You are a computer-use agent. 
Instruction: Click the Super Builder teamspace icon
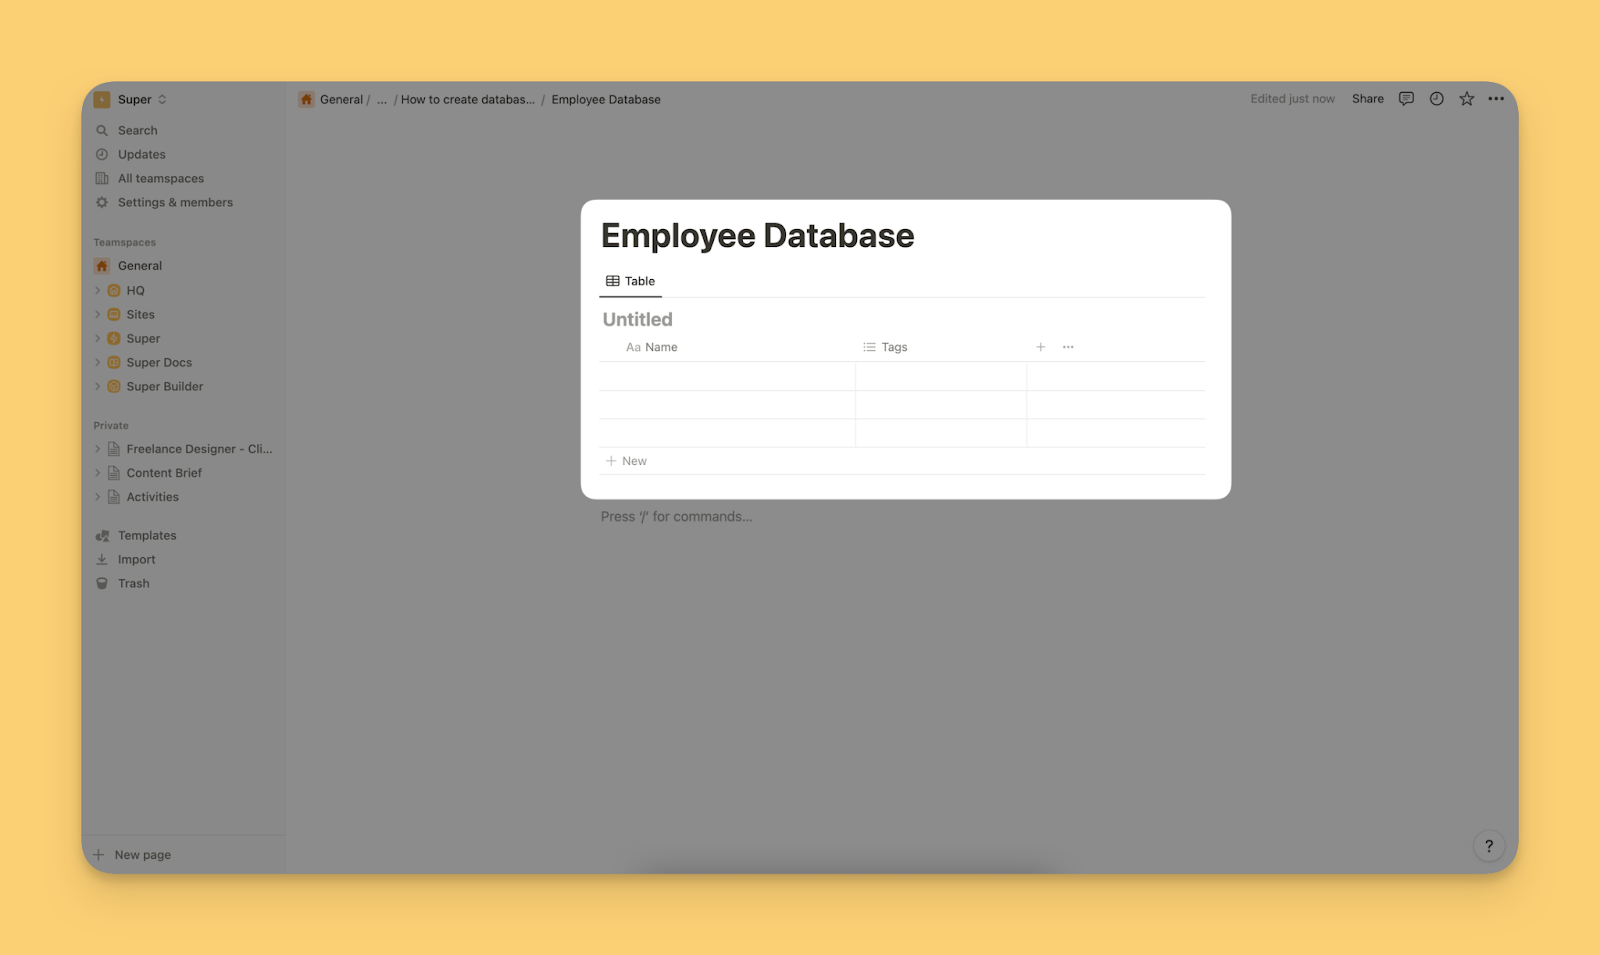[114, 387]
